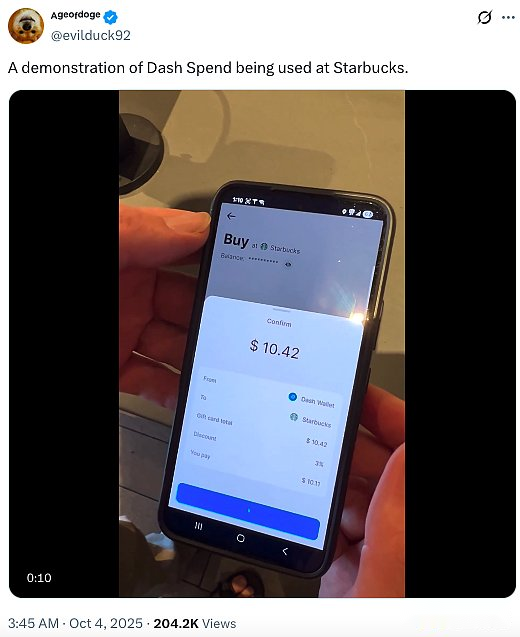Click the Ageofdoge display name
520x637 pixels.
(x=76, y=15)
